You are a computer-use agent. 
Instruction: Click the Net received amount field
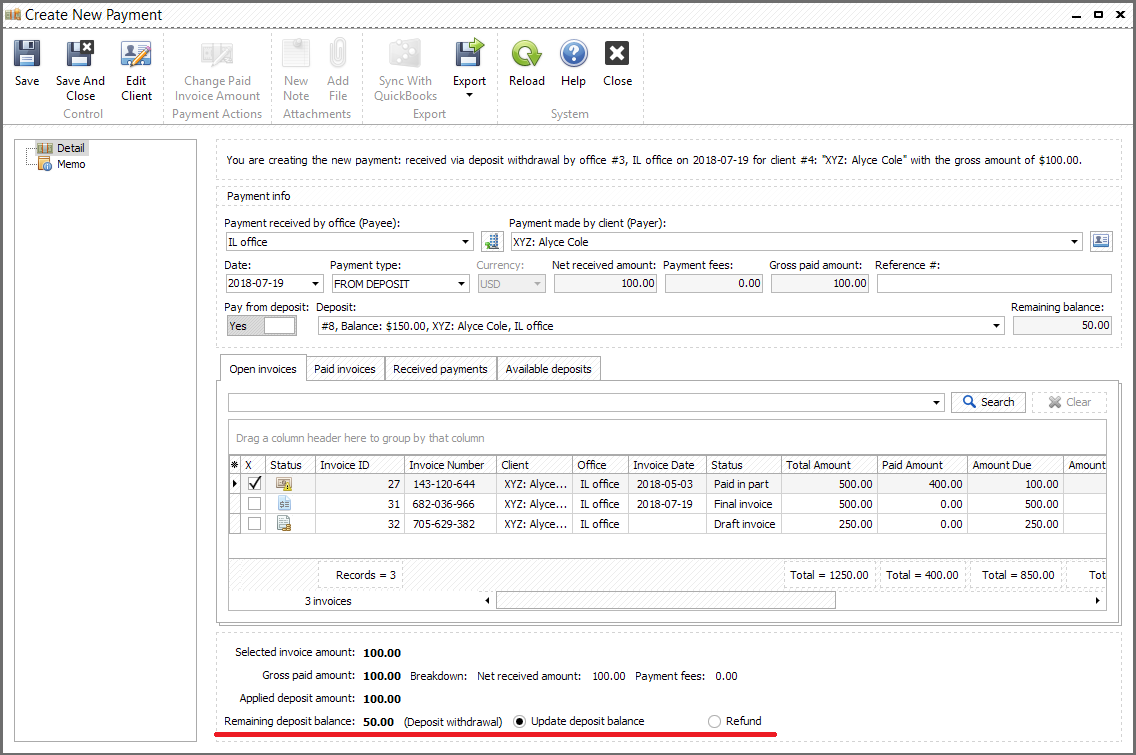pos(606,284)
